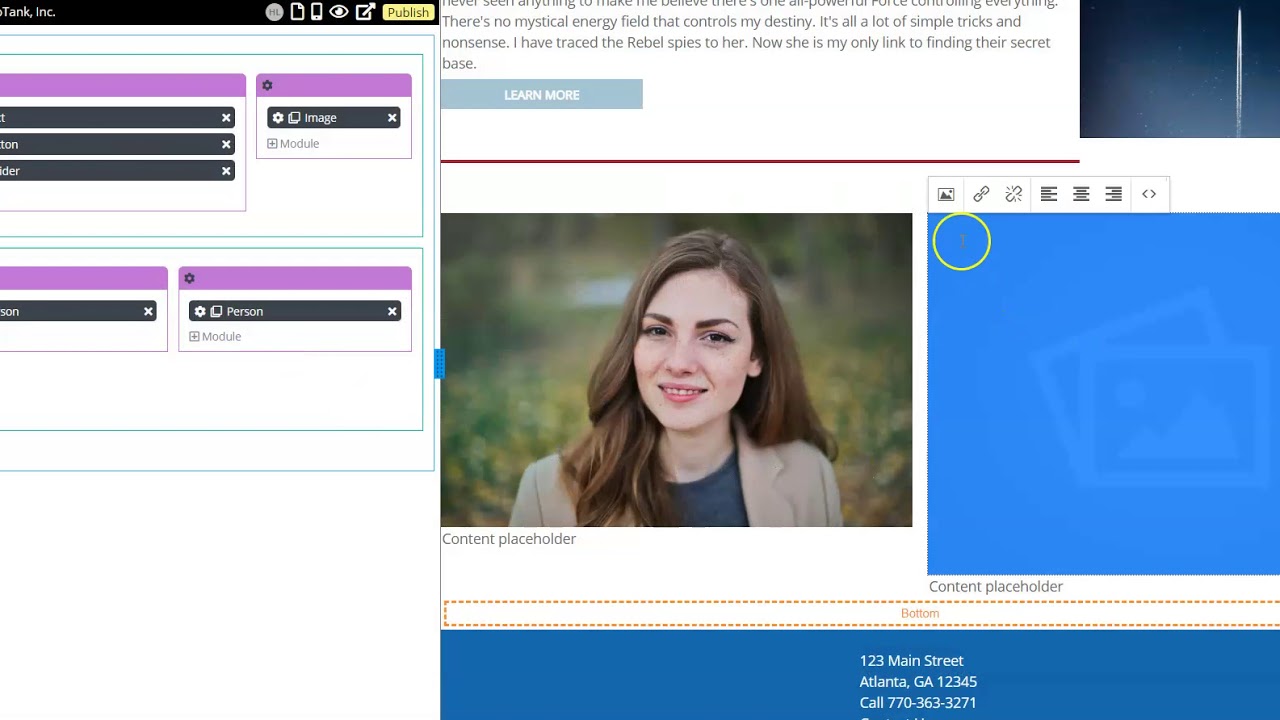Viewport: 1280px width, 720px height.
Task: Click the HL user avatar
Action: [274, 12]
